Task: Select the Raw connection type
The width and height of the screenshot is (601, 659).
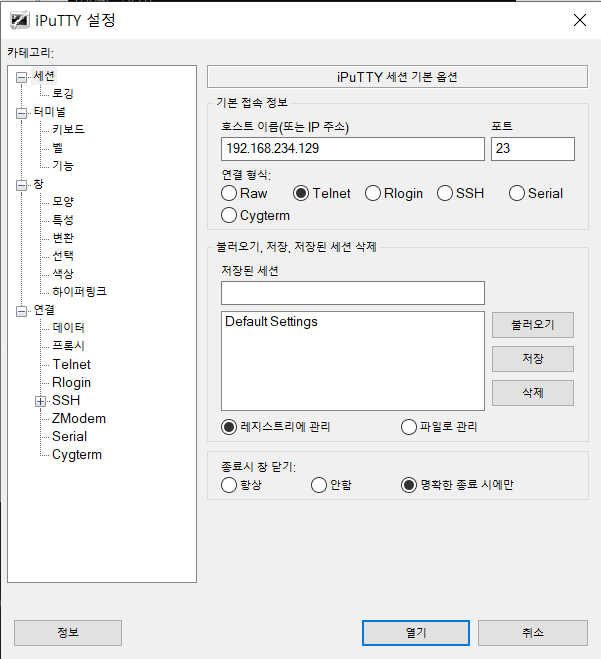Action: click(x=229, y=193)
